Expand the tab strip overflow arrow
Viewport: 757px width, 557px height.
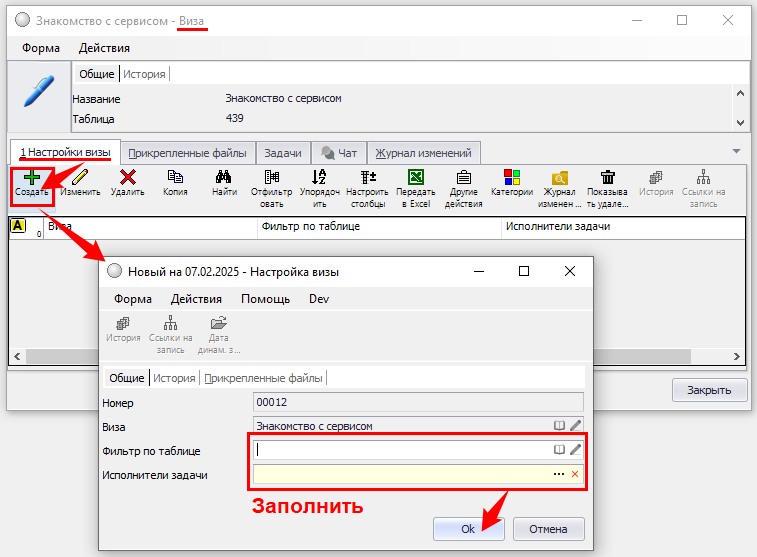coord(736,152)
